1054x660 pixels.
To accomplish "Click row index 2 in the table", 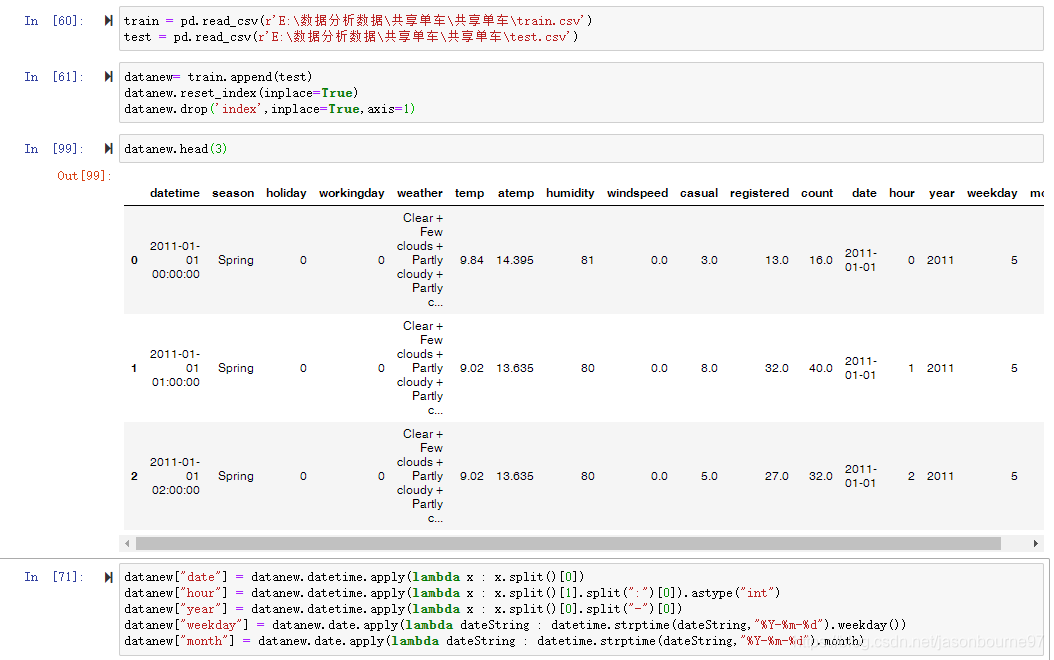I will point(134,477).
